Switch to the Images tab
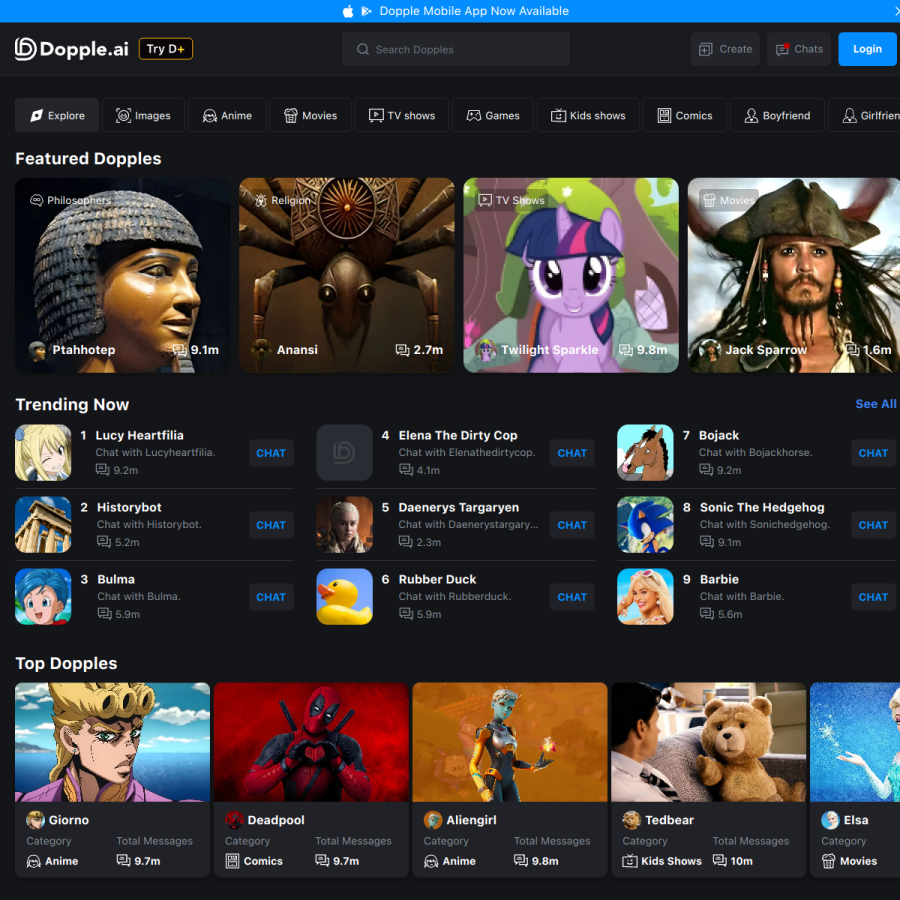 click(x=143, y=115)
